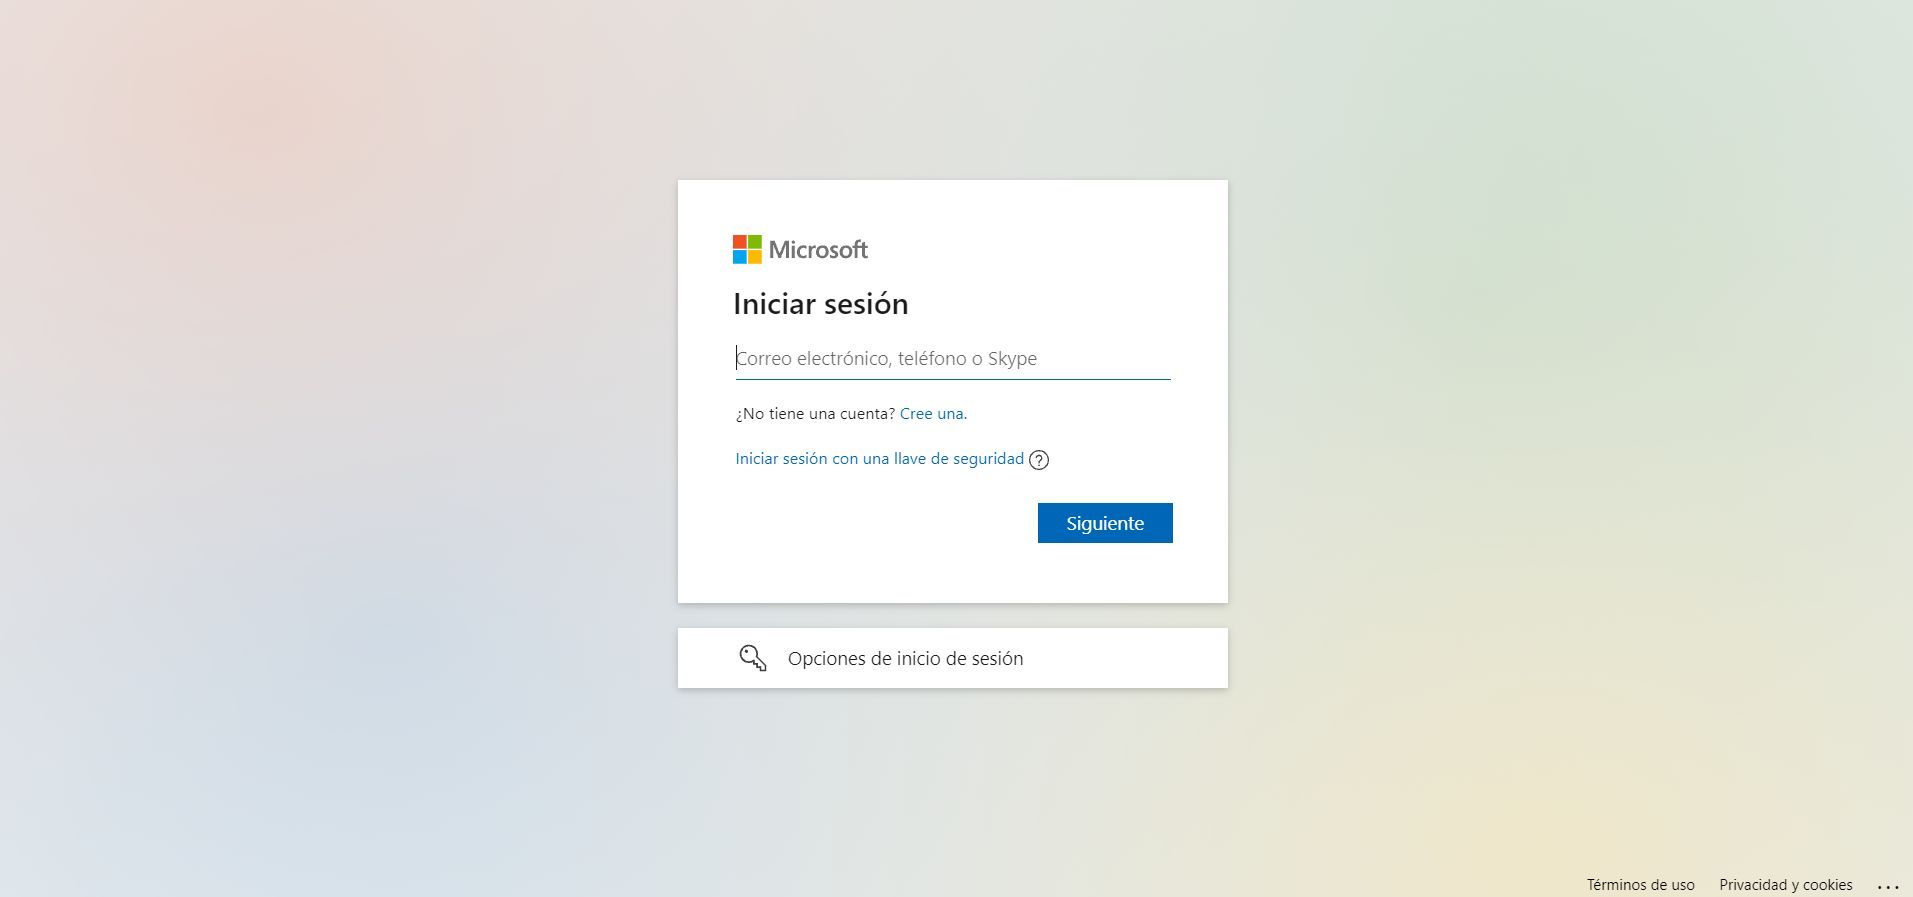Click the blue square of Microsoft logo
The image size is (1913, 897).
pyautogui.click(x=740, y=257)
